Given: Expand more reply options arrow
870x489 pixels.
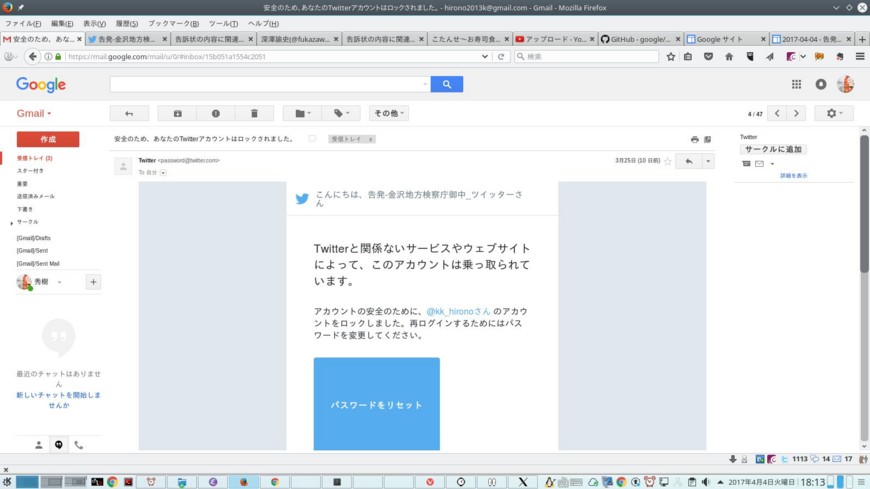Looking at the screenshot, I should tap(708, 161).
